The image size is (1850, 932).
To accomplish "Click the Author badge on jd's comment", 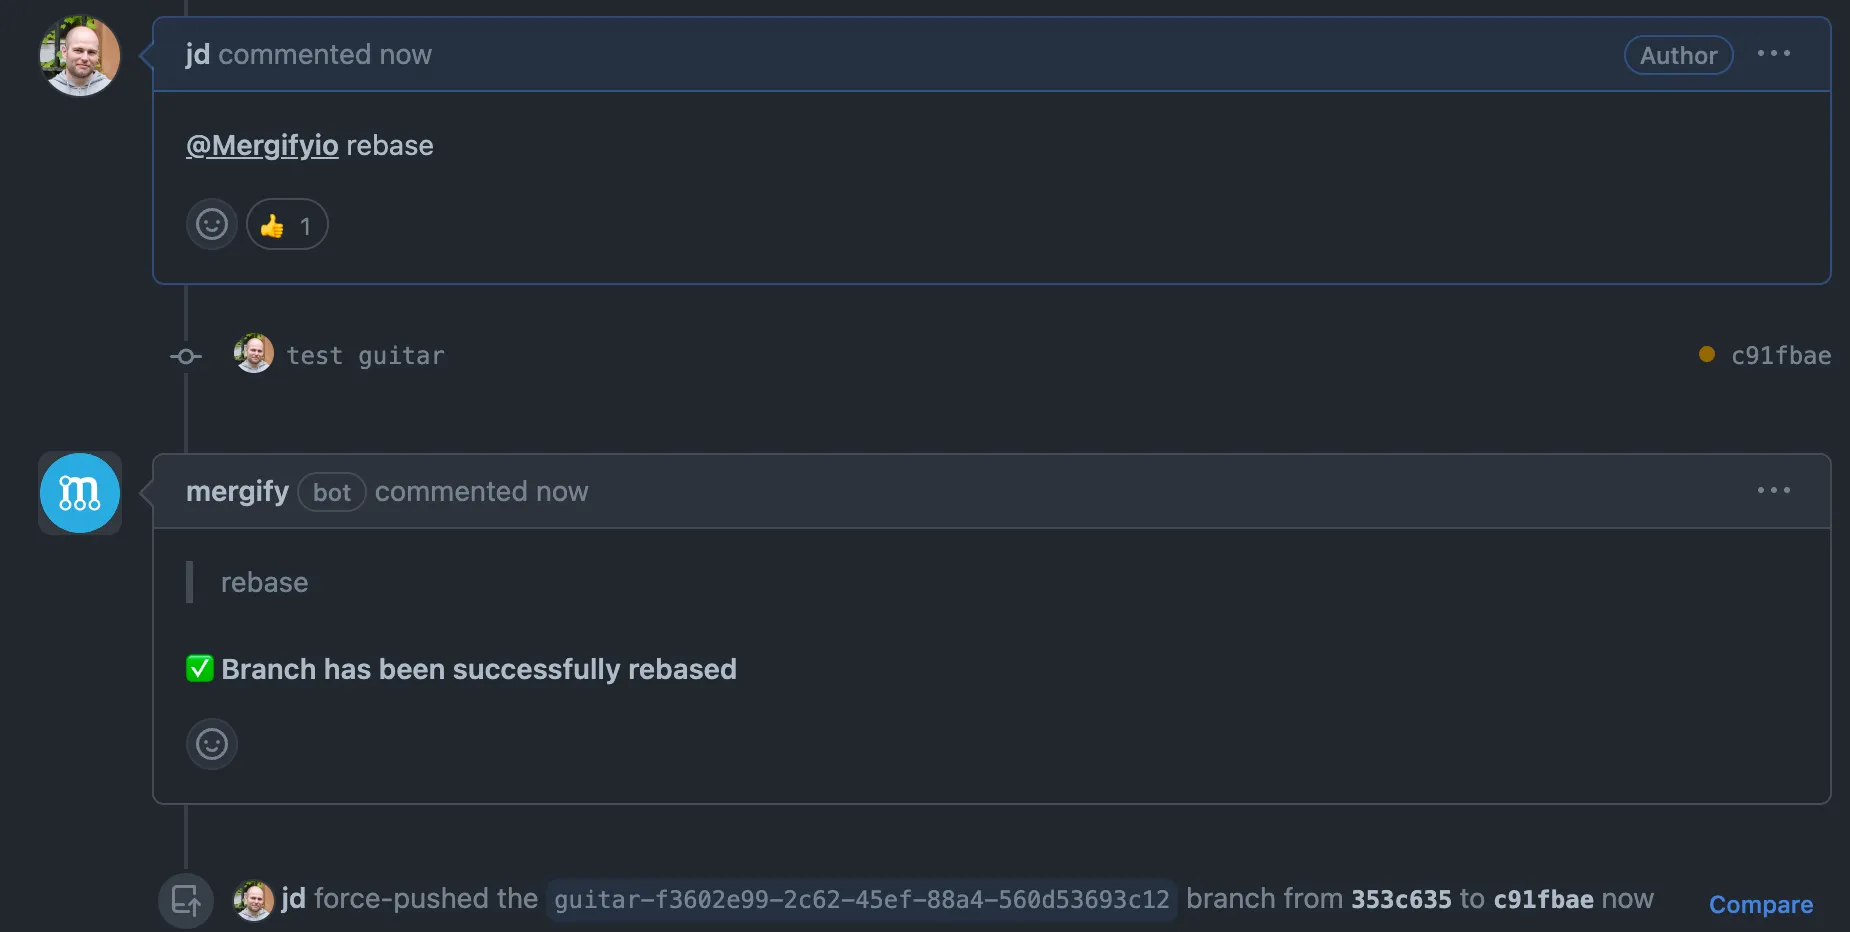I will pos(1678,55).
